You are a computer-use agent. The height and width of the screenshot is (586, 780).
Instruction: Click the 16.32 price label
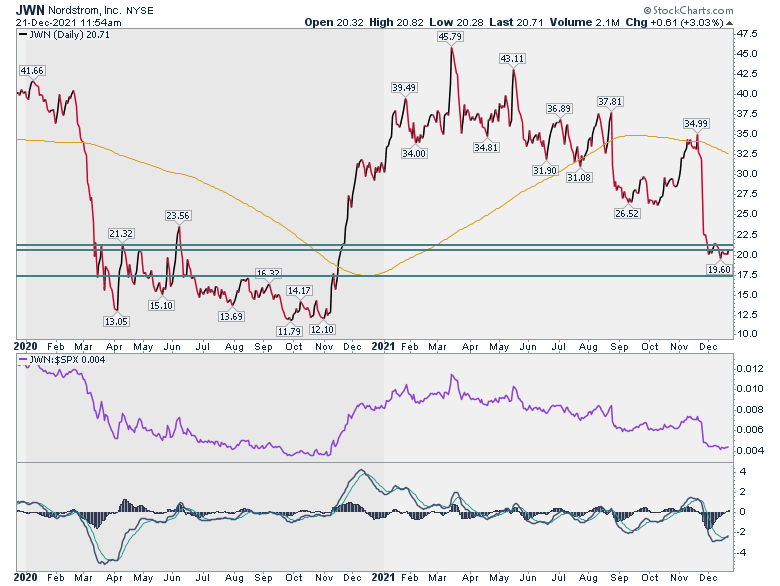(x=268, y=273)
